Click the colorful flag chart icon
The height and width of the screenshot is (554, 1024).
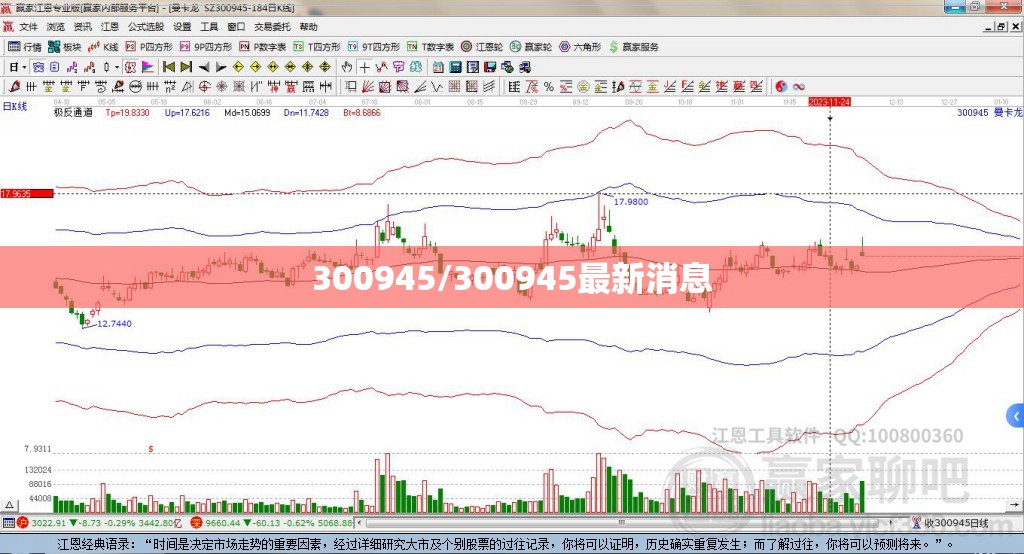148,67
